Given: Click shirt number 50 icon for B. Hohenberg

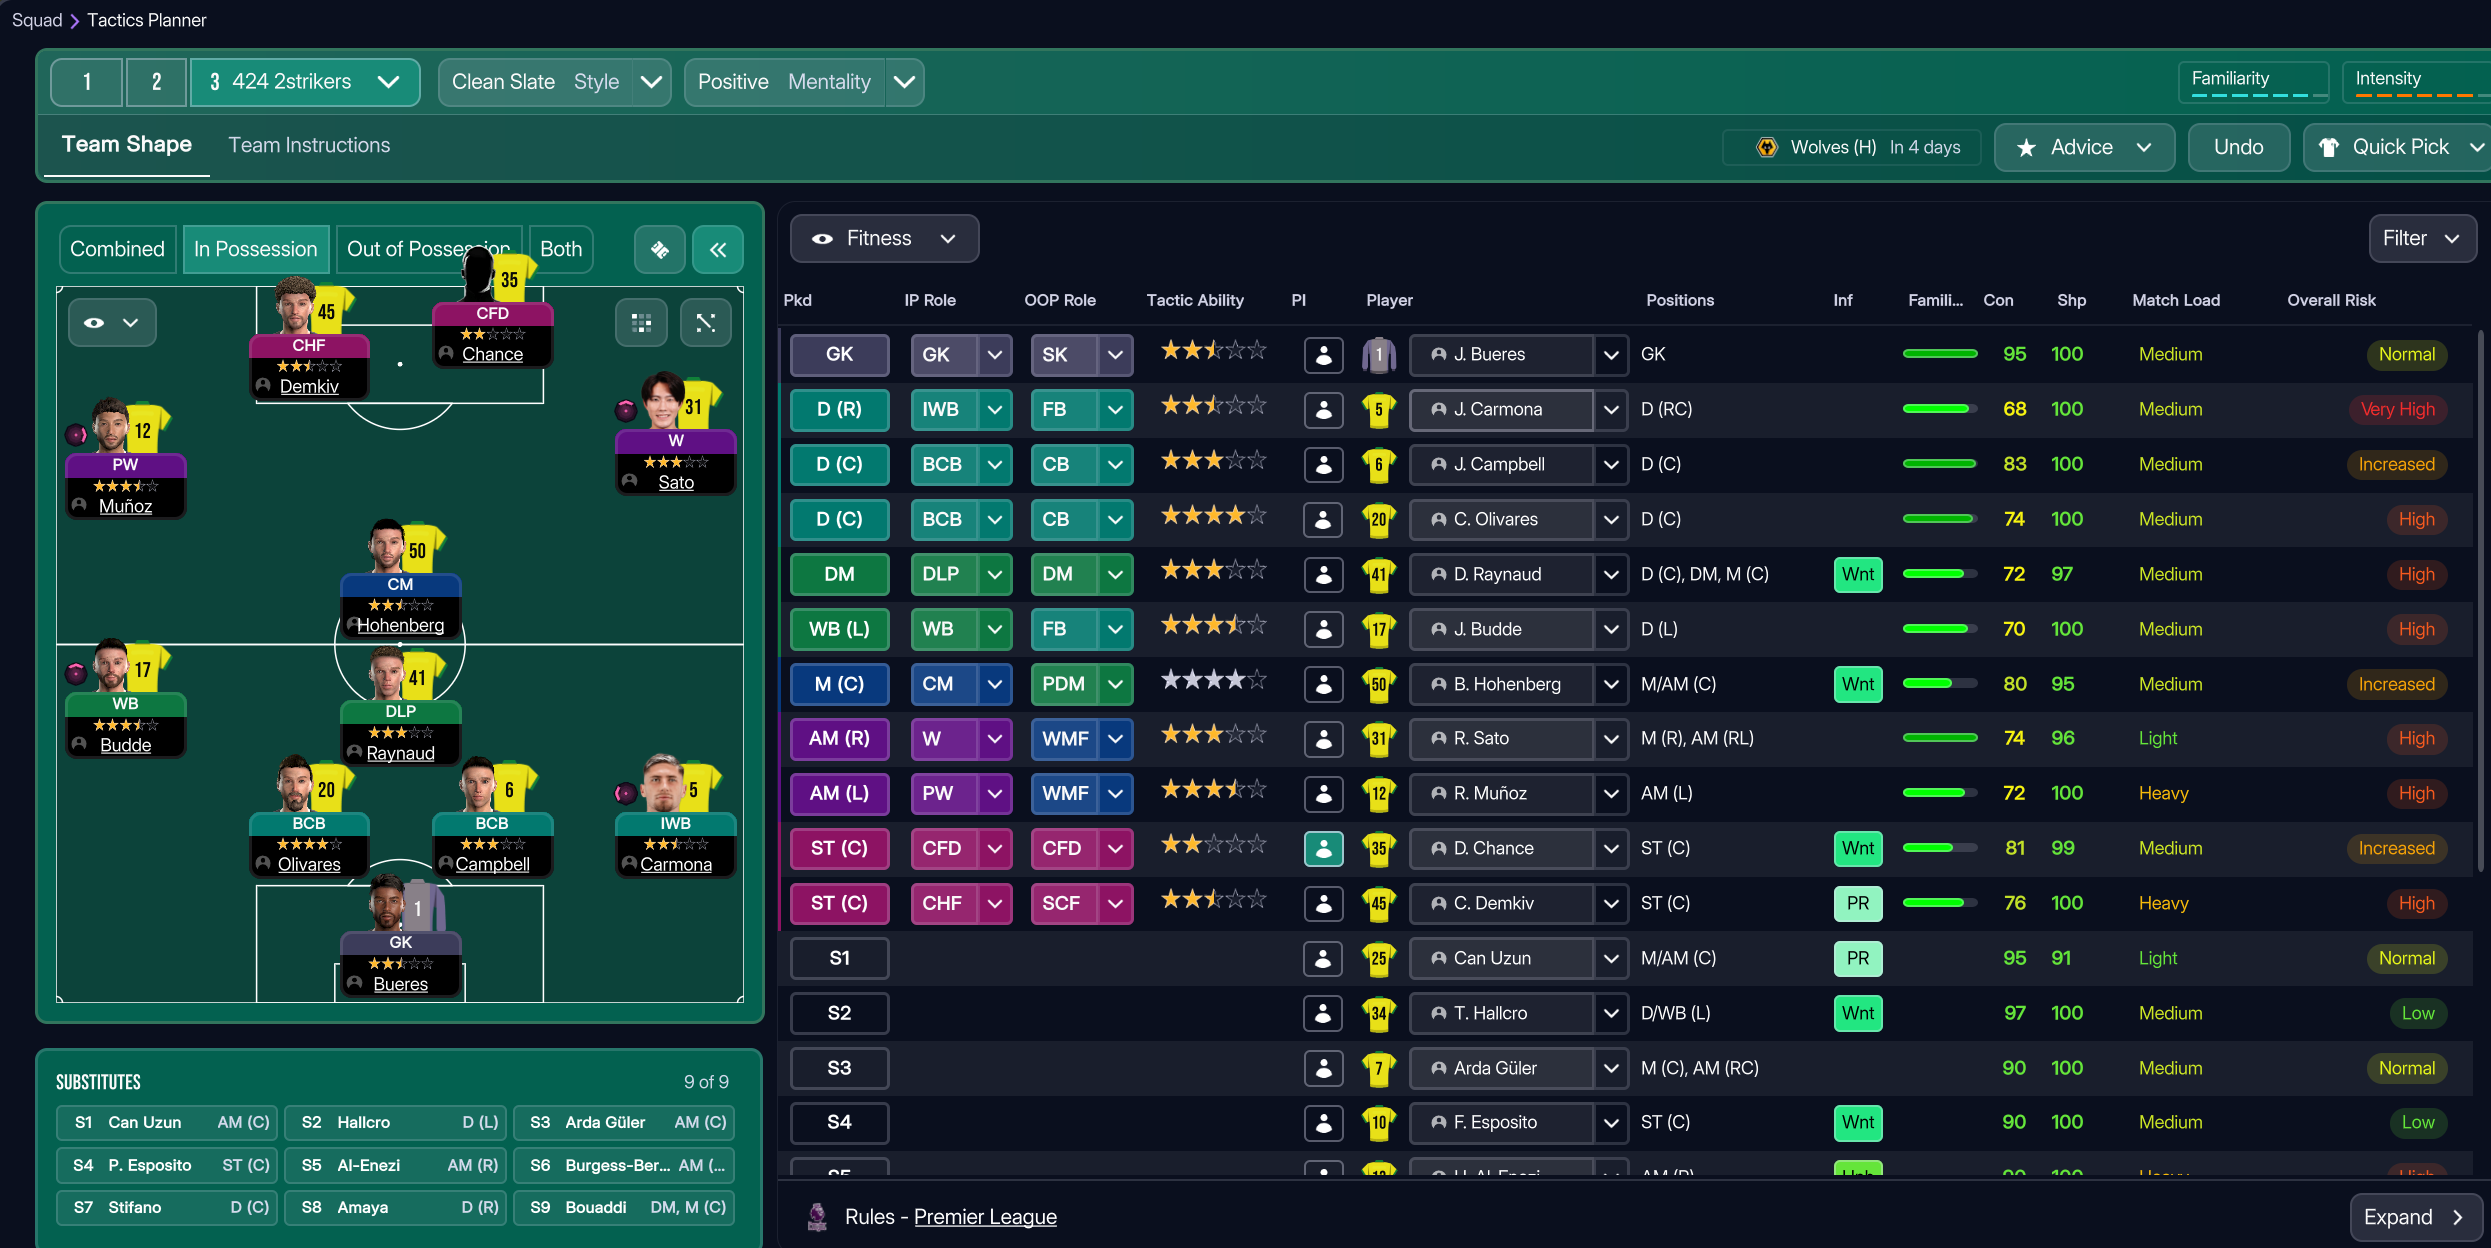Looking at the screenshot, I should point(1379,684).
